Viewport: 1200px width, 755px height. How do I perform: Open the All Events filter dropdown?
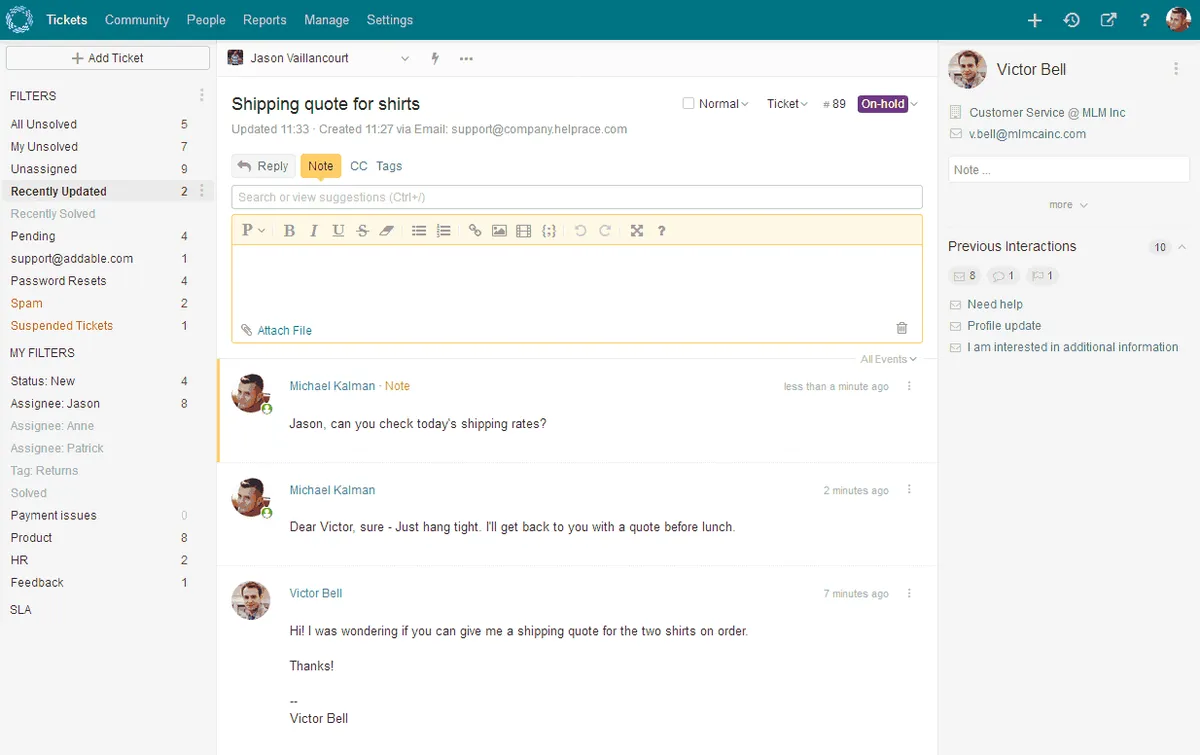click(x=888, y=359)
